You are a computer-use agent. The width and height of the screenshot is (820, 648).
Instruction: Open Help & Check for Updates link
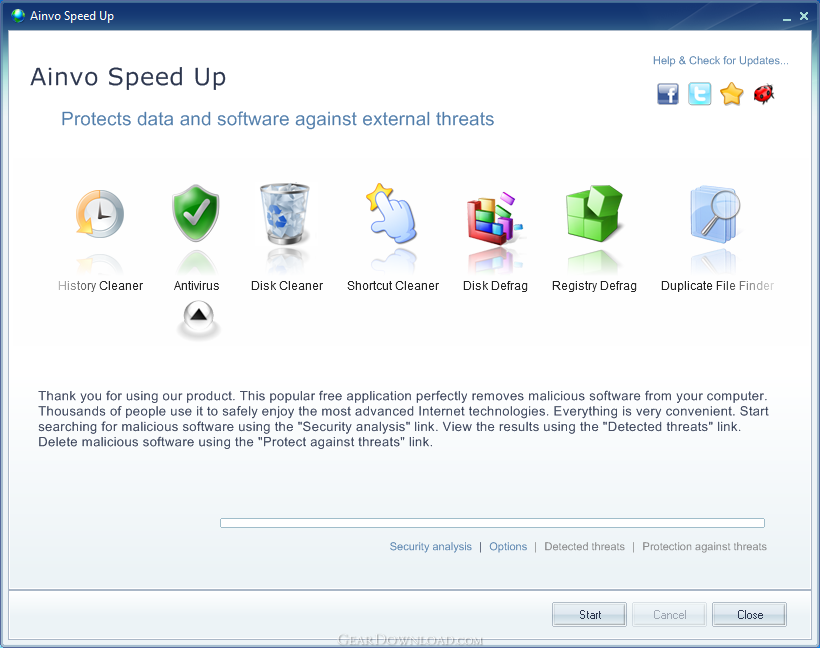[721, 61]
